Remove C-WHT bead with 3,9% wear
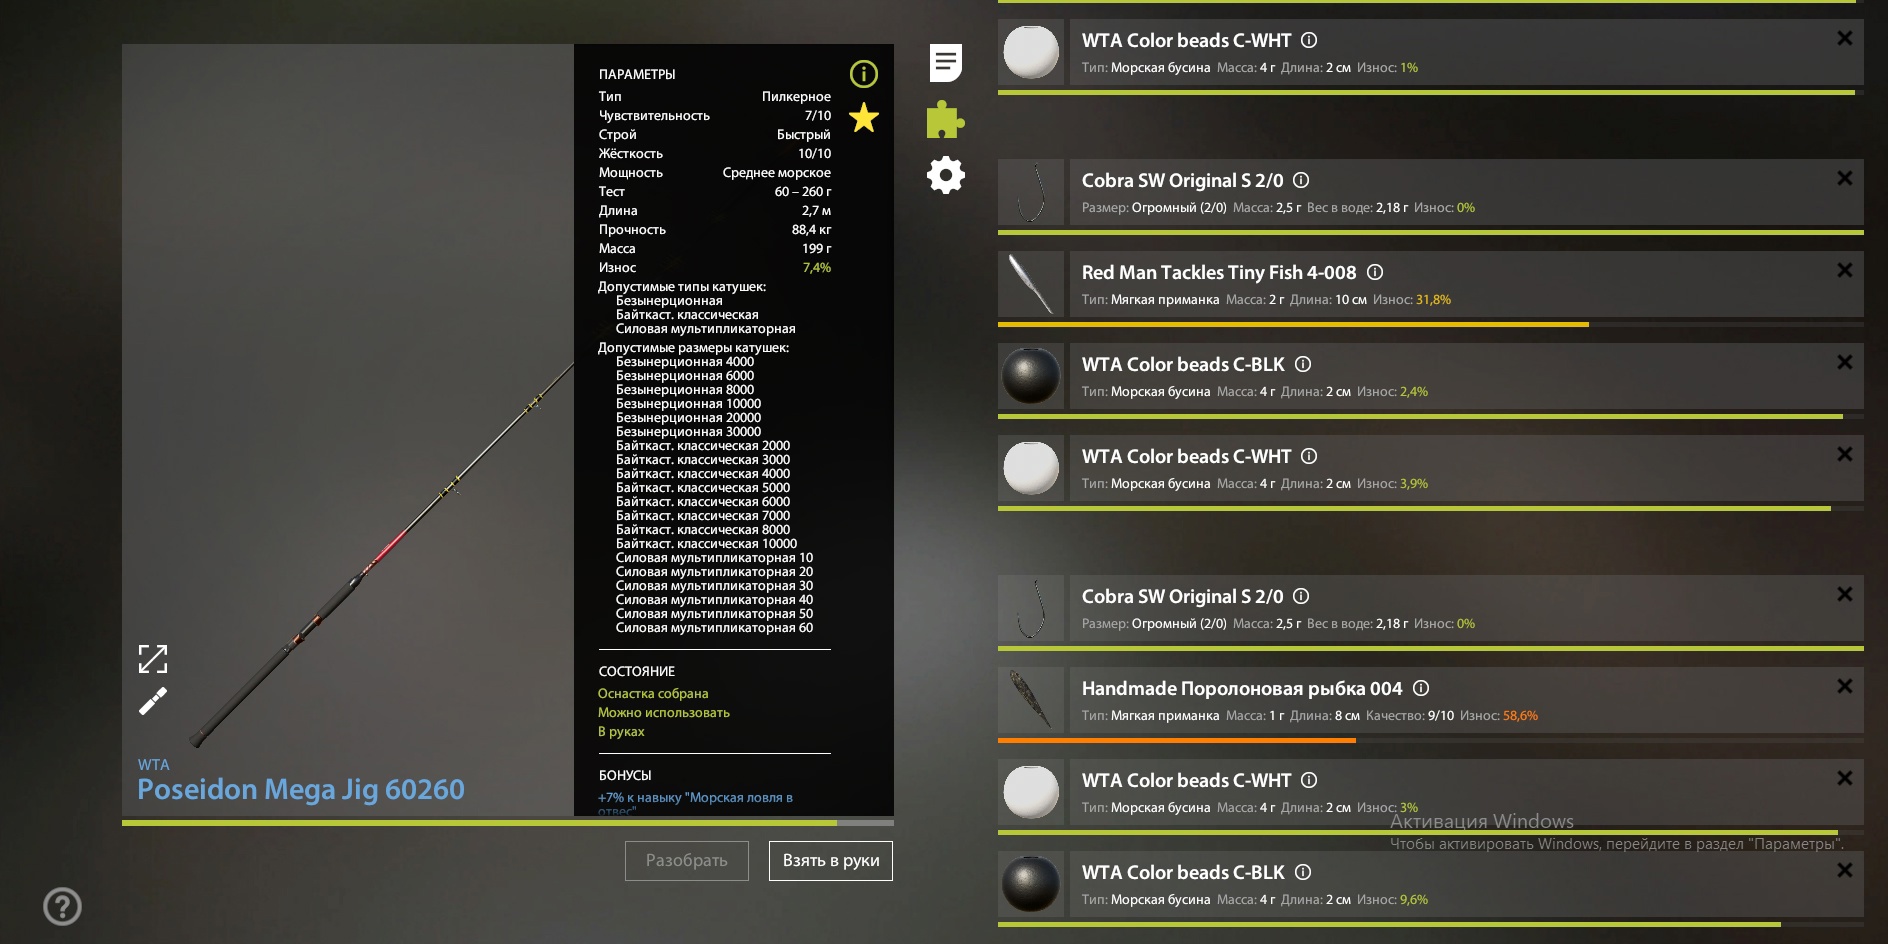Screen dimensions: 1888x944 tap(1845, 454)
